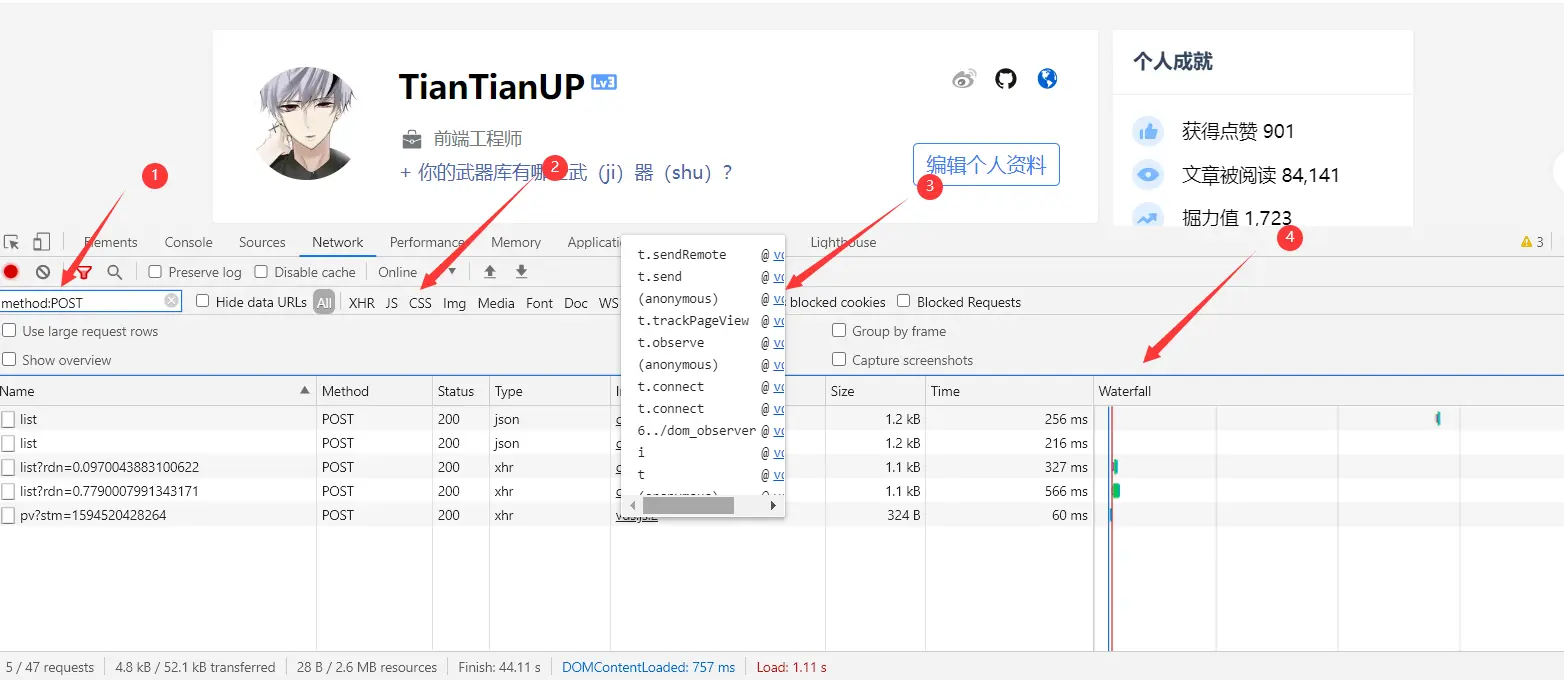Open the Sources tab
This screenshot has height=680, width=1564.
[x=262, y=242]
